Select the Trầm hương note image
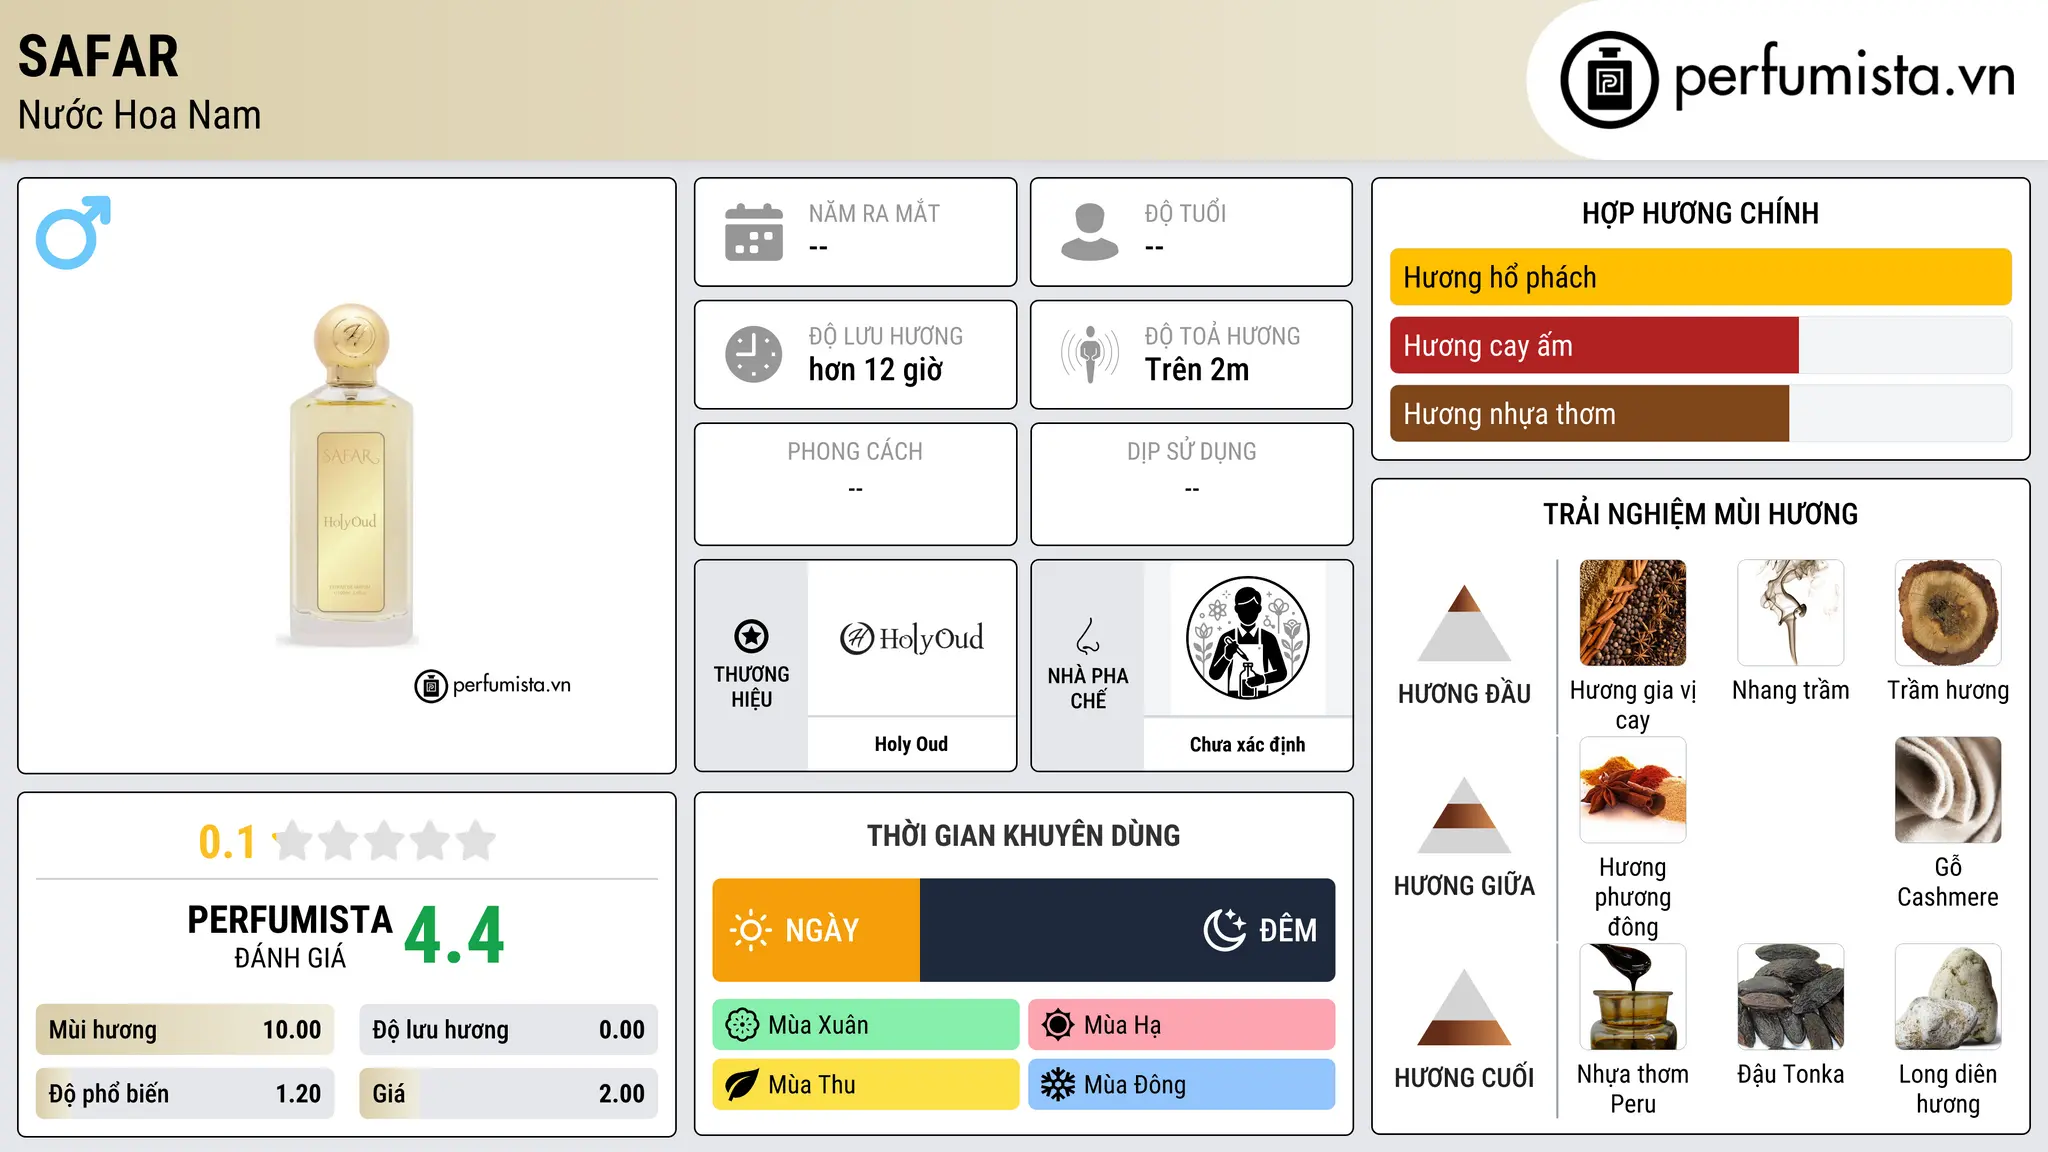Viewport: 2048px width, 1152px height. point(1948,613)
